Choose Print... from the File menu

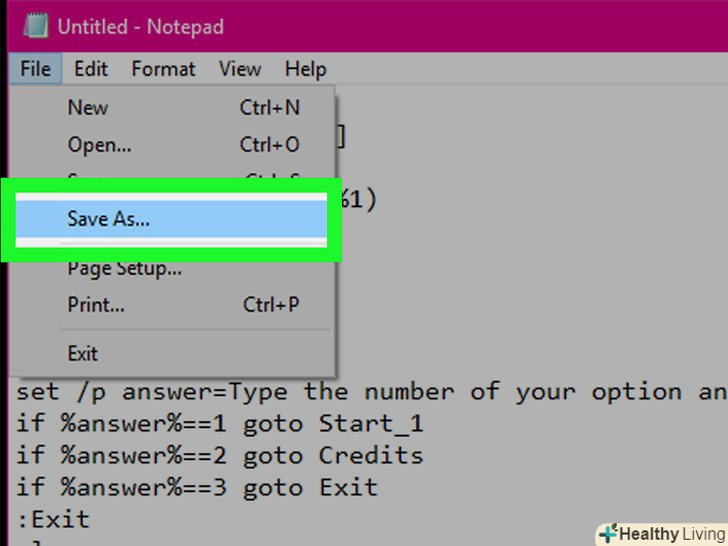(96, 304)
